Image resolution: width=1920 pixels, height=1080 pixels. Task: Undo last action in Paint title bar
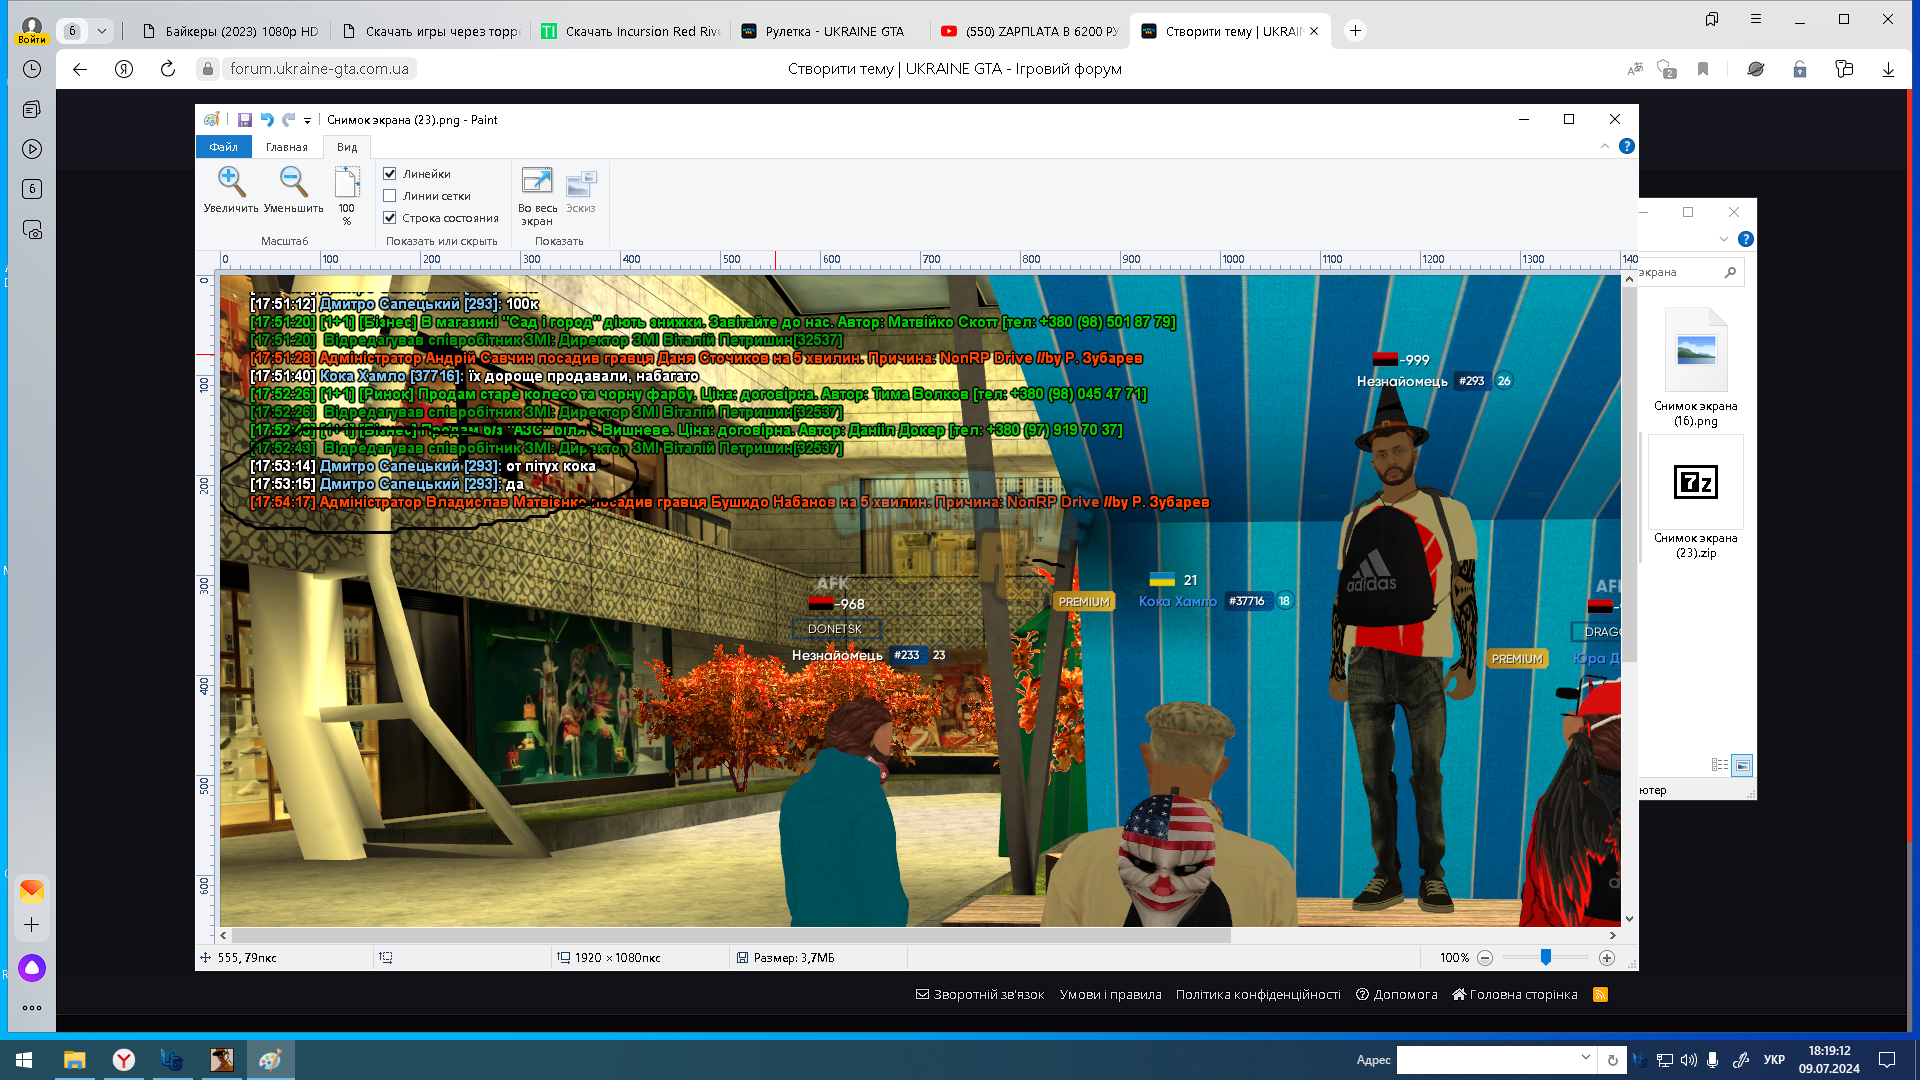[267, 120]
